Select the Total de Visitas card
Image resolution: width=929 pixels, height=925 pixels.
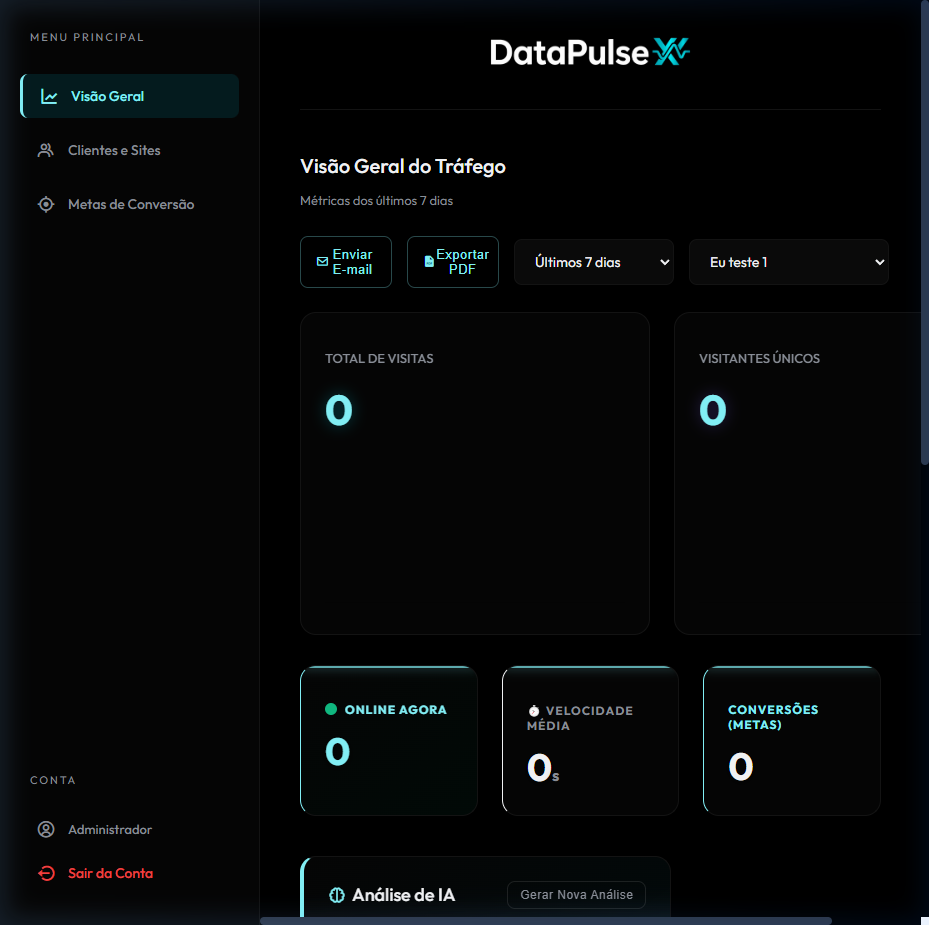click(x=474, y=473)
